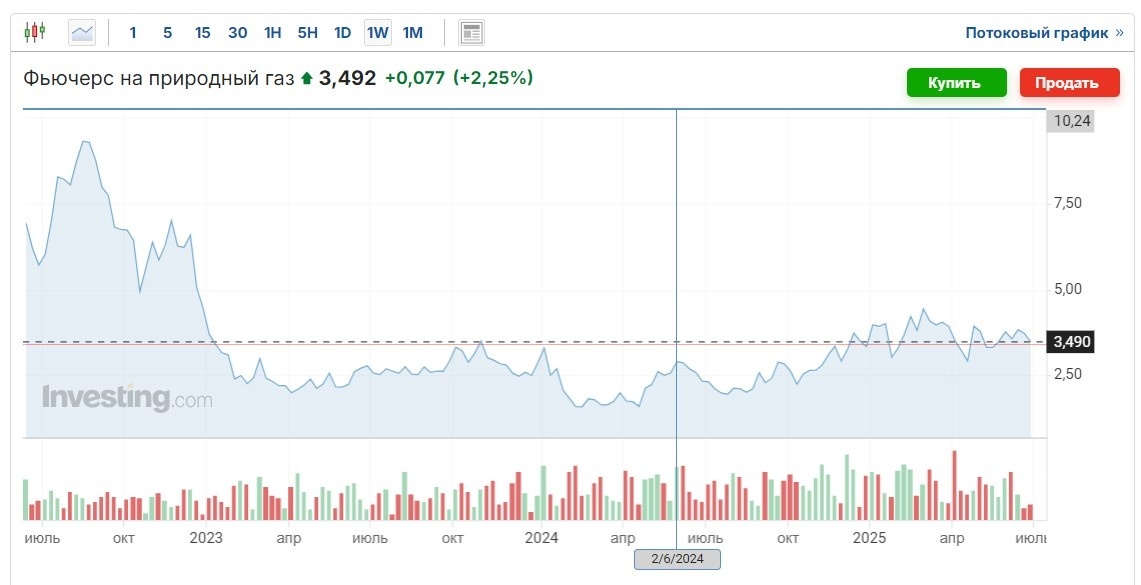
Task: Click the Investing.com watermark logo
Action: click(x=127, y=398)
